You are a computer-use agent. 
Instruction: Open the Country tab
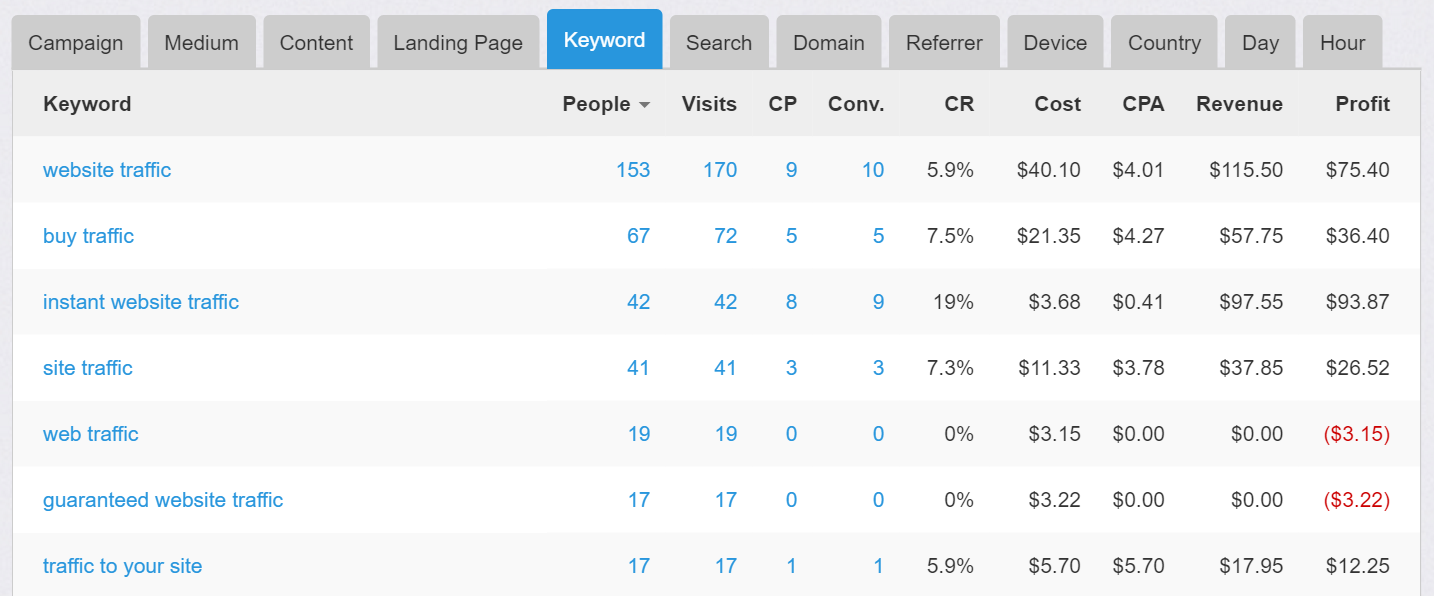(1164, 43)
